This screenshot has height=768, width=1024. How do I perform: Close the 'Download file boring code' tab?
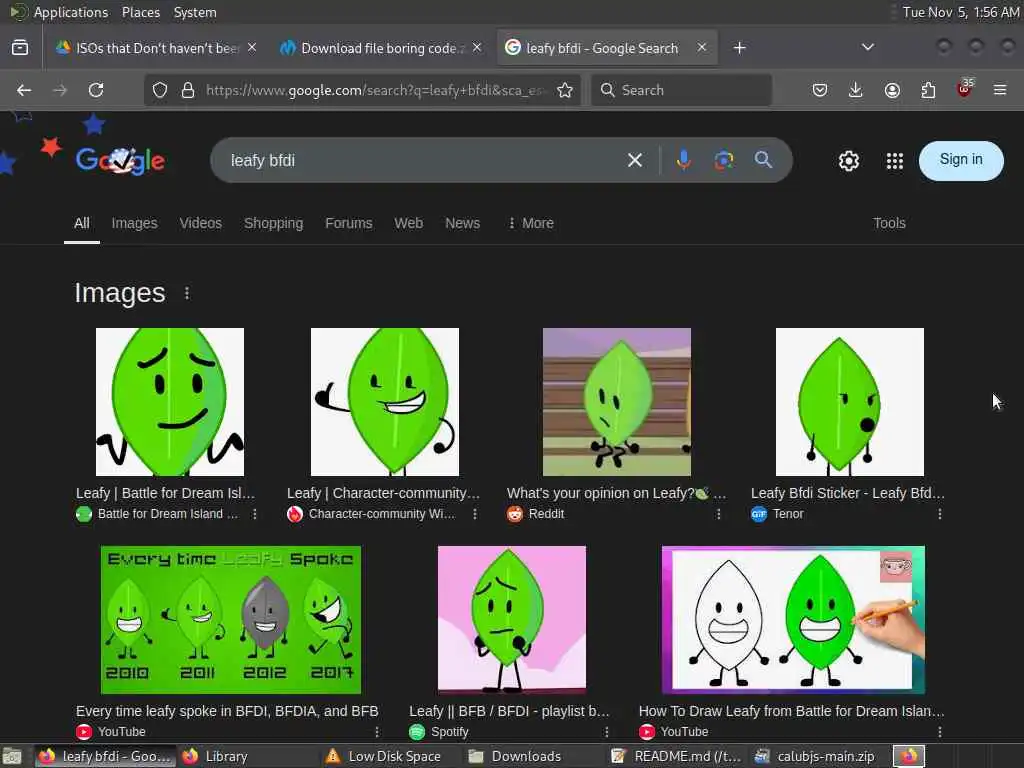coord(477,48)
